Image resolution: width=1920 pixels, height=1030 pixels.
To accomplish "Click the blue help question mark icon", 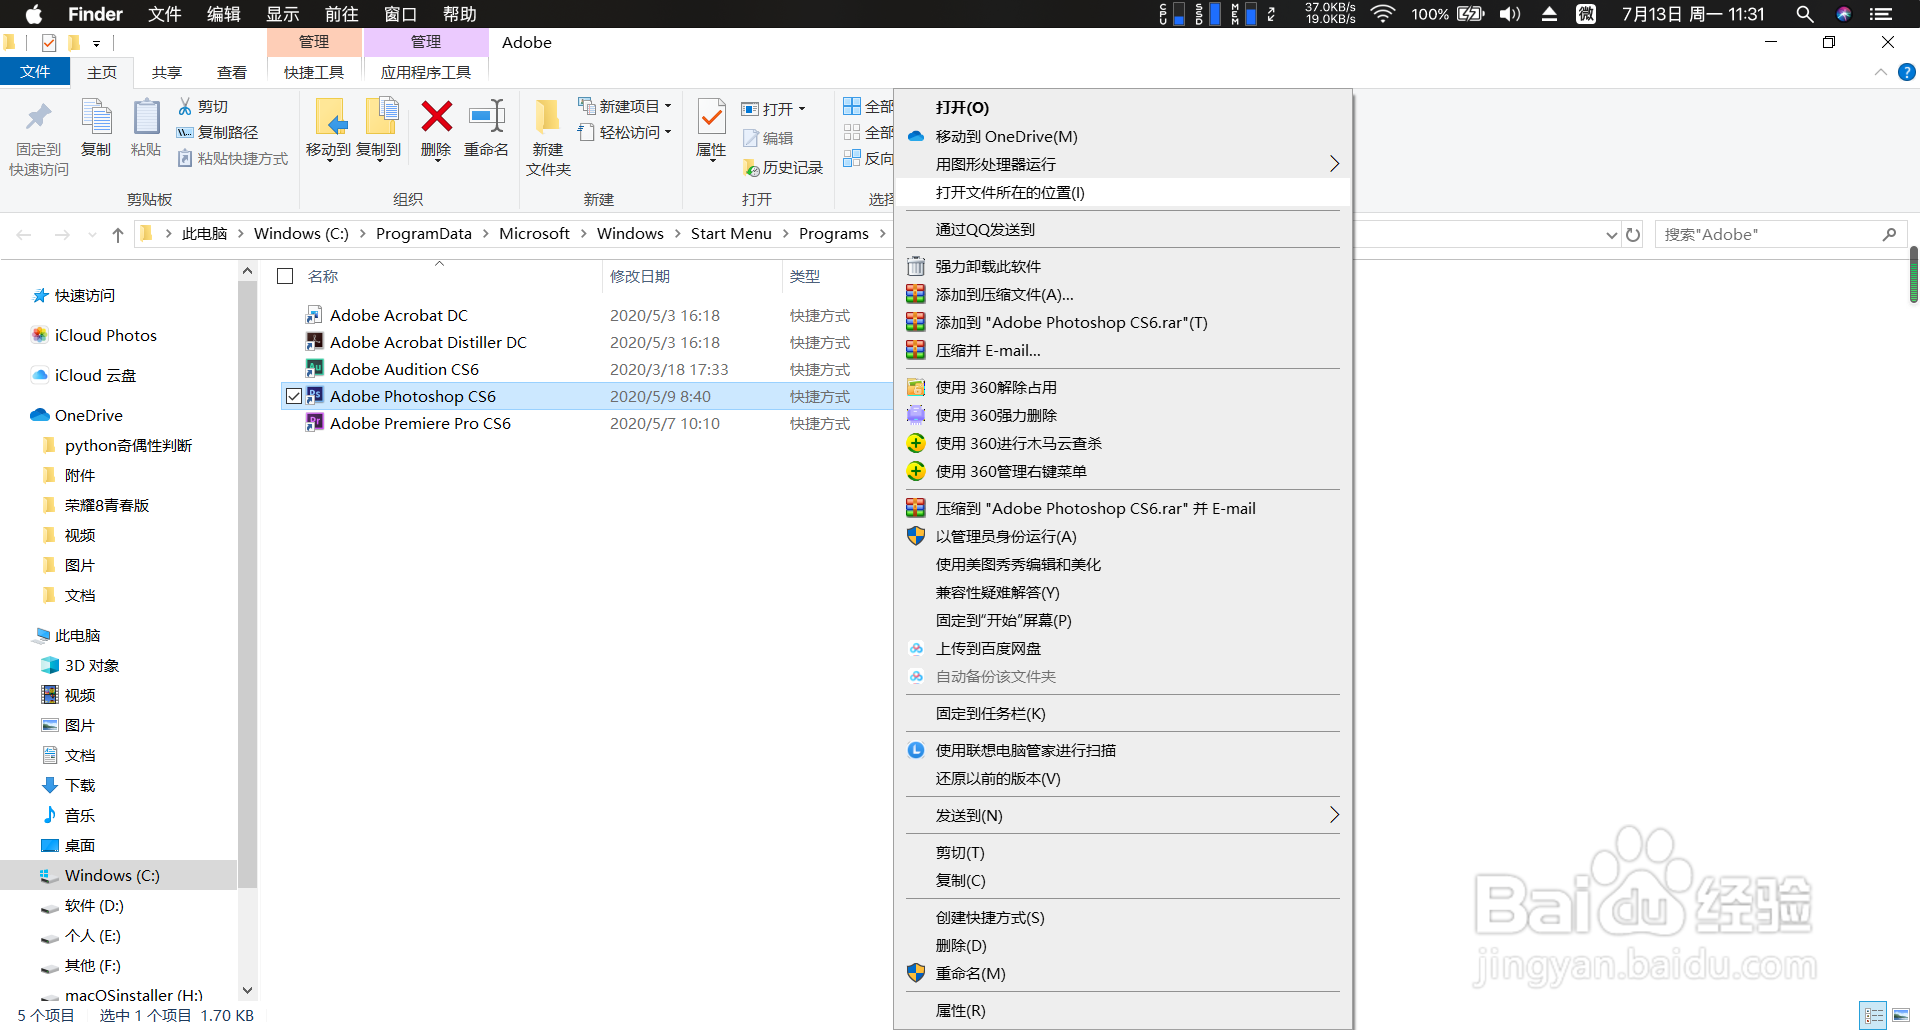I will (x=1907, y=72).
